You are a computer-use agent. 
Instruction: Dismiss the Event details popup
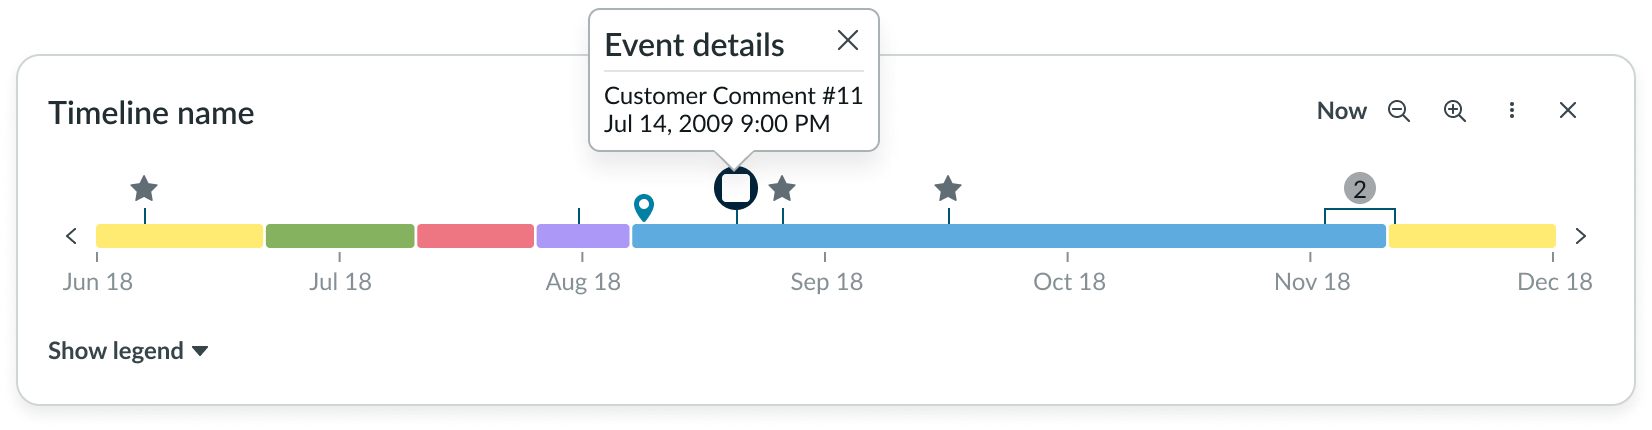pyautogui.click(x=848, y=40)
